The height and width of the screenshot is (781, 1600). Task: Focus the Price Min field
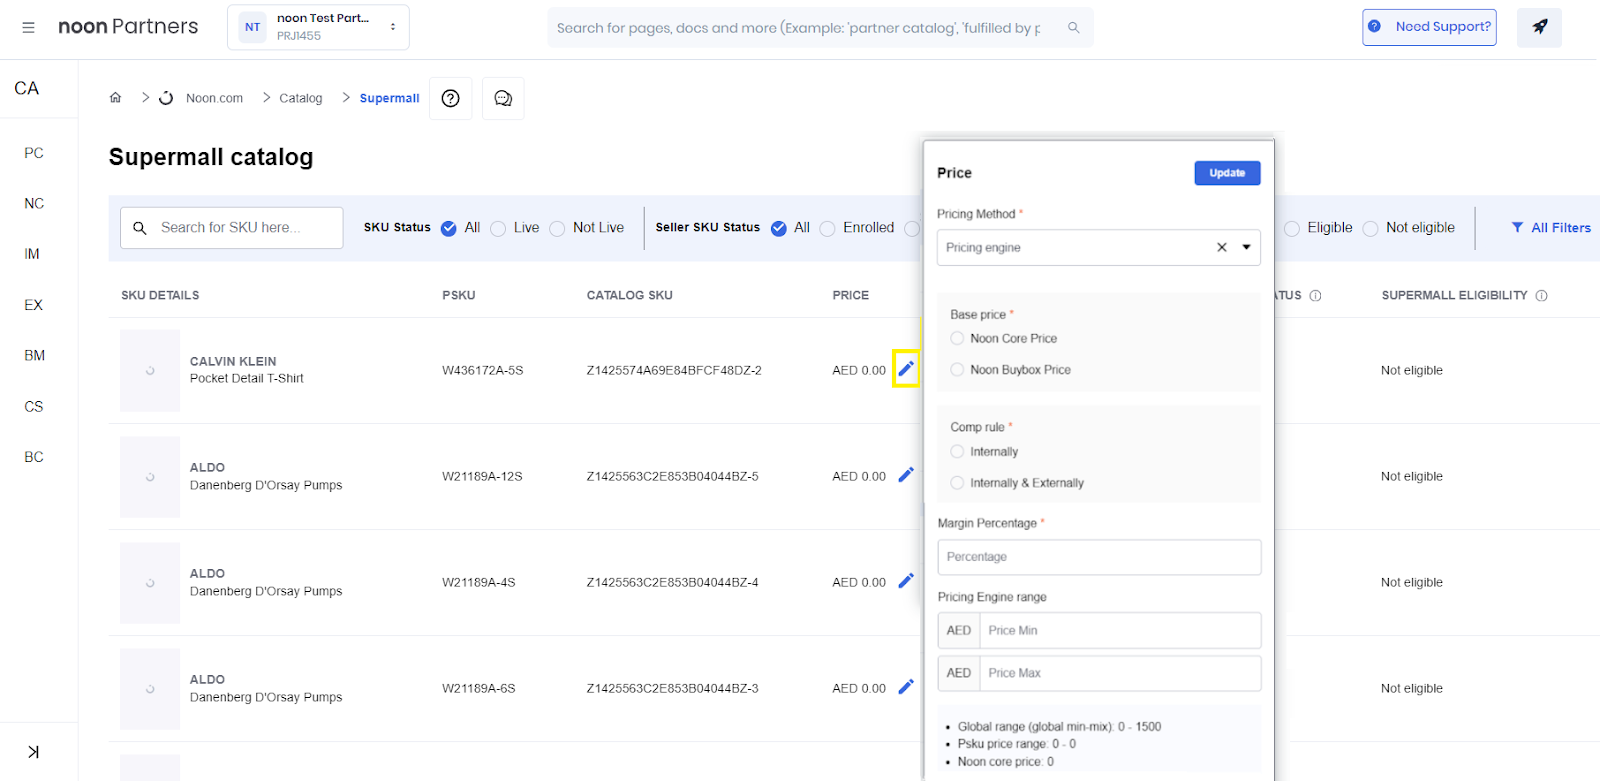[x=1120, y=630]
